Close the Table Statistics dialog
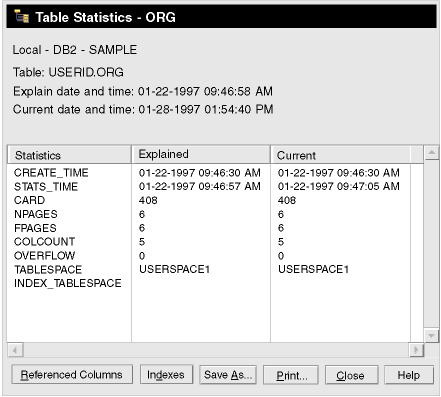 (x=351, y=375)
